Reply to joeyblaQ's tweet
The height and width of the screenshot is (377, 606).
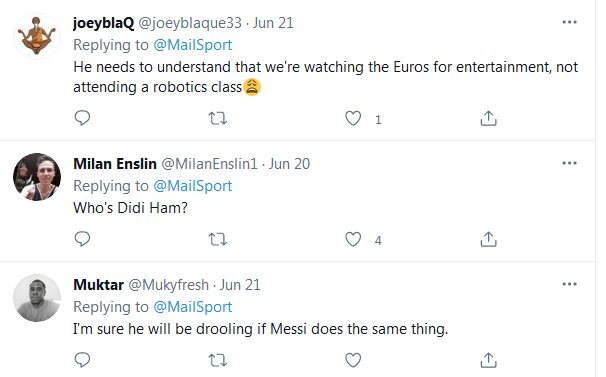point(82,118)
